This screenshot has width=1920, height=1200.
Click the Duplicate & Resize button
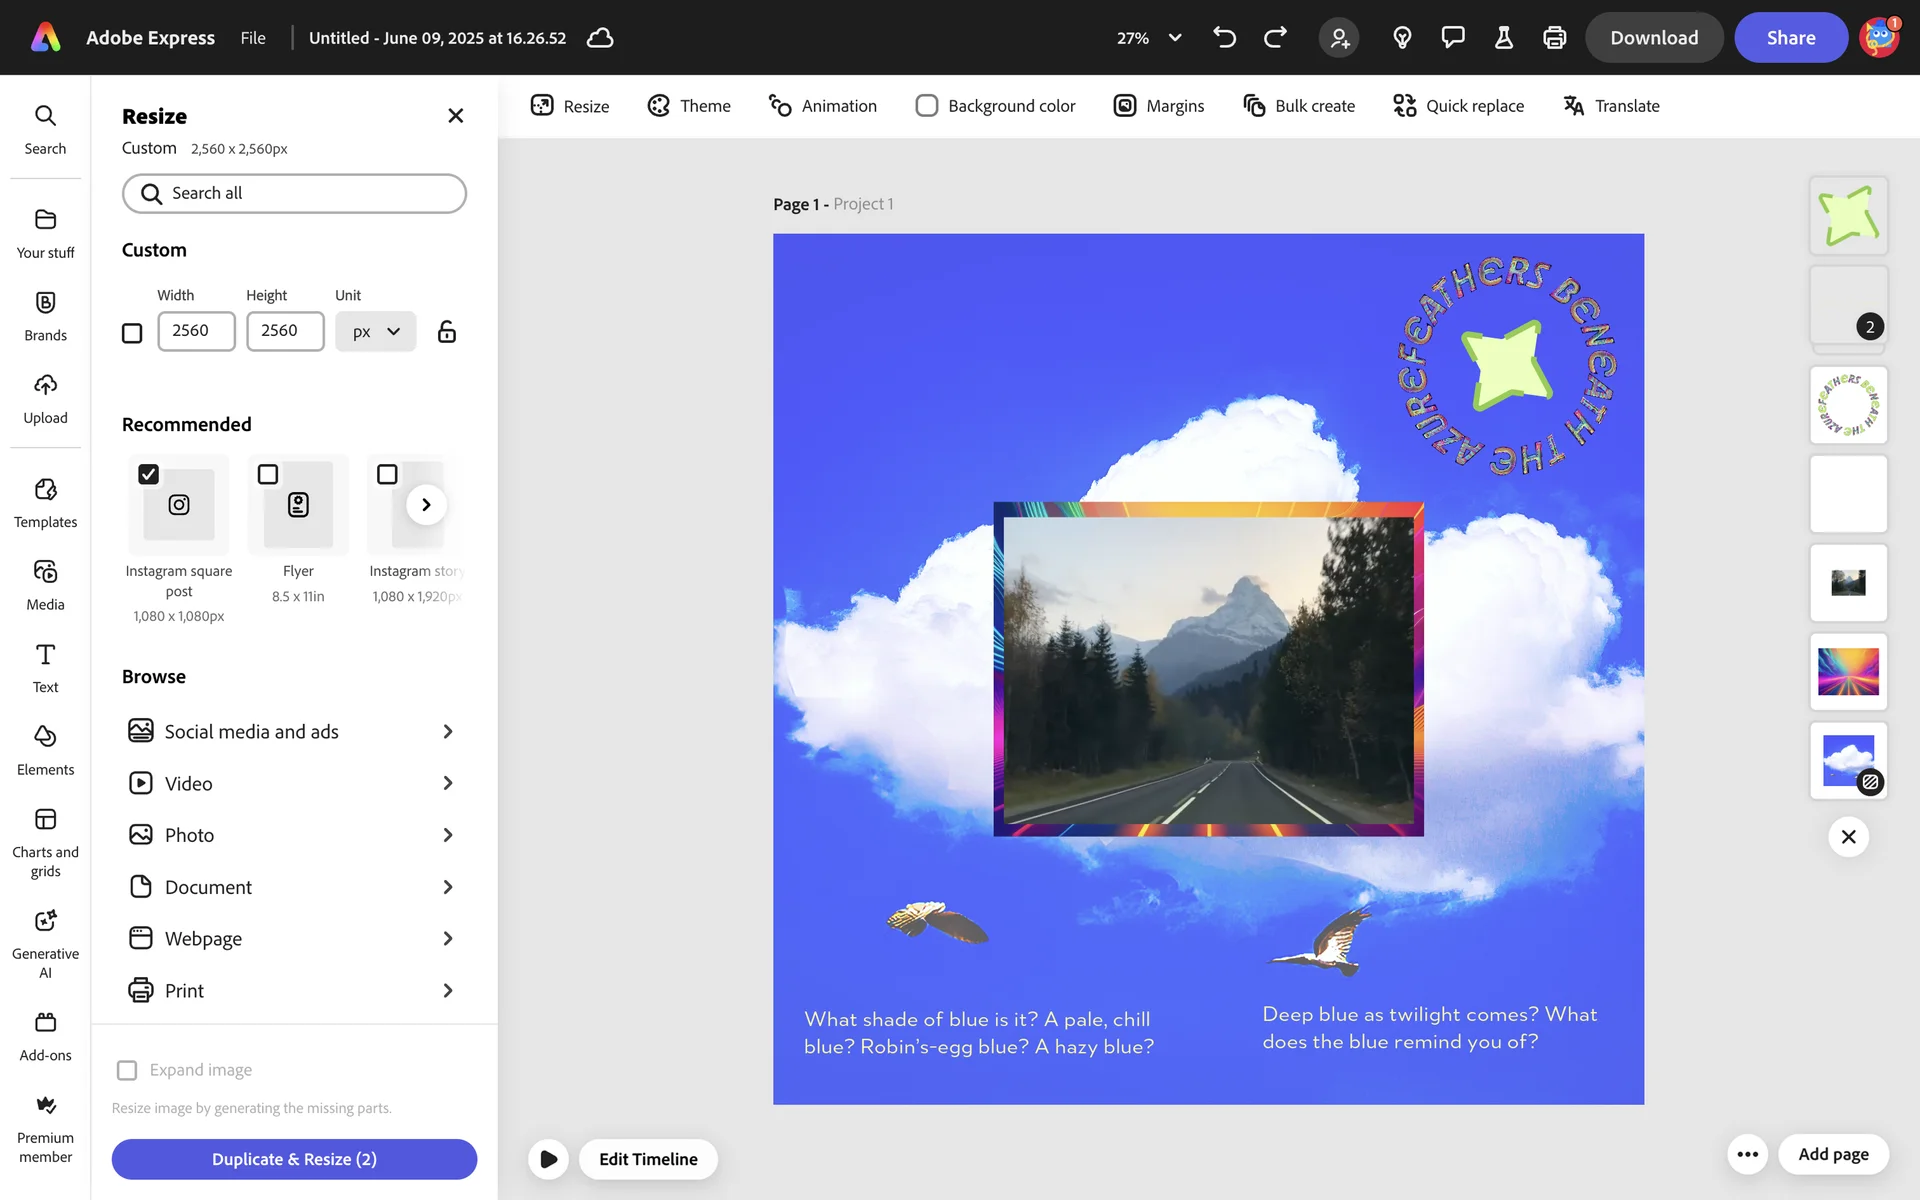click(294, 1159)
